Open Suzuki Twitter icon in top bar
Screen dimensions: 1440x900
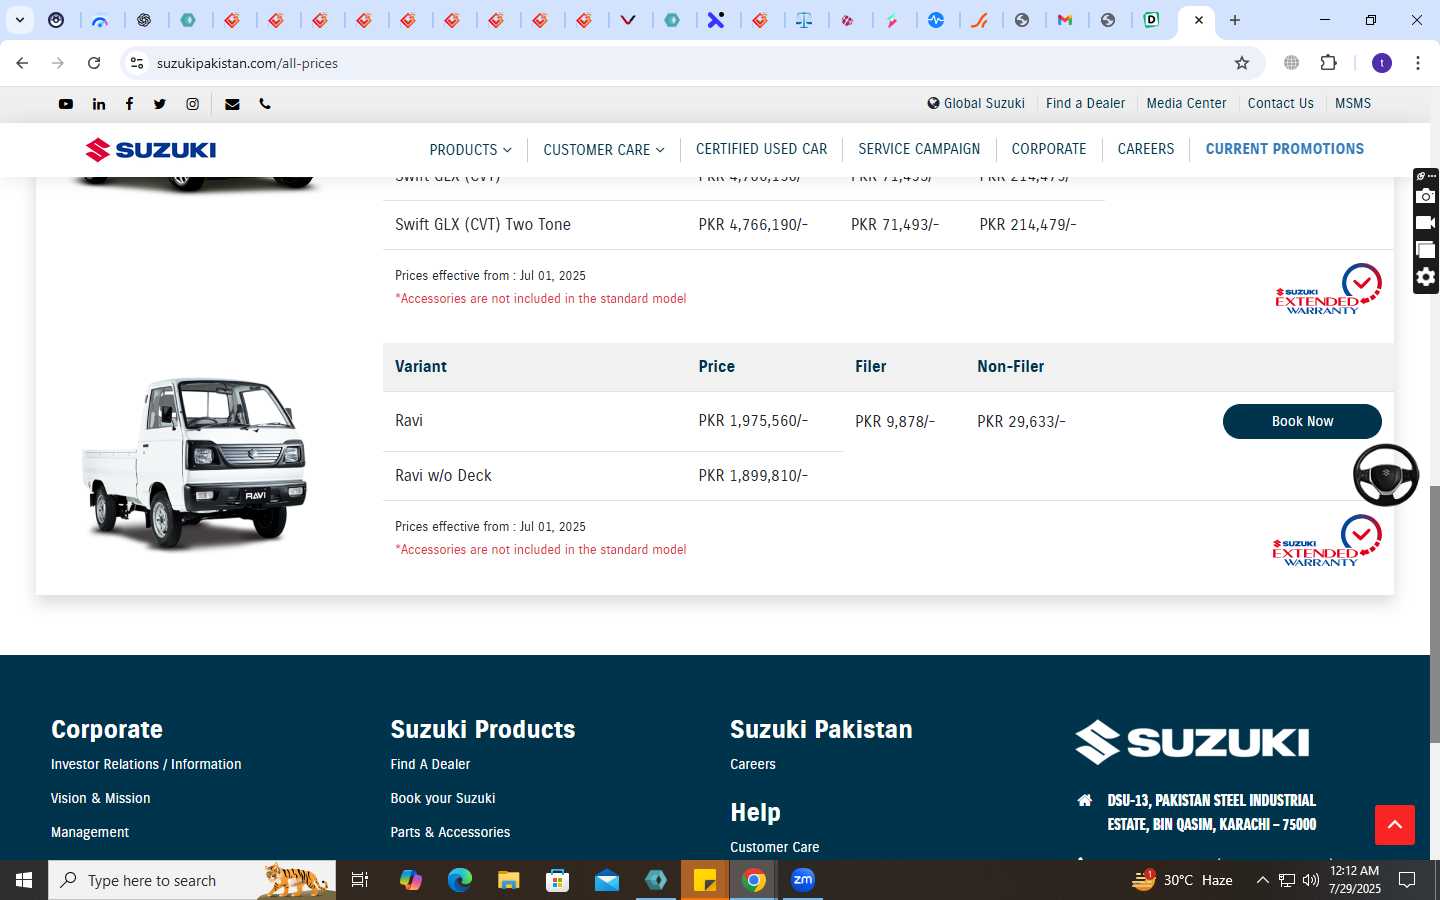(x=160, y=104)
